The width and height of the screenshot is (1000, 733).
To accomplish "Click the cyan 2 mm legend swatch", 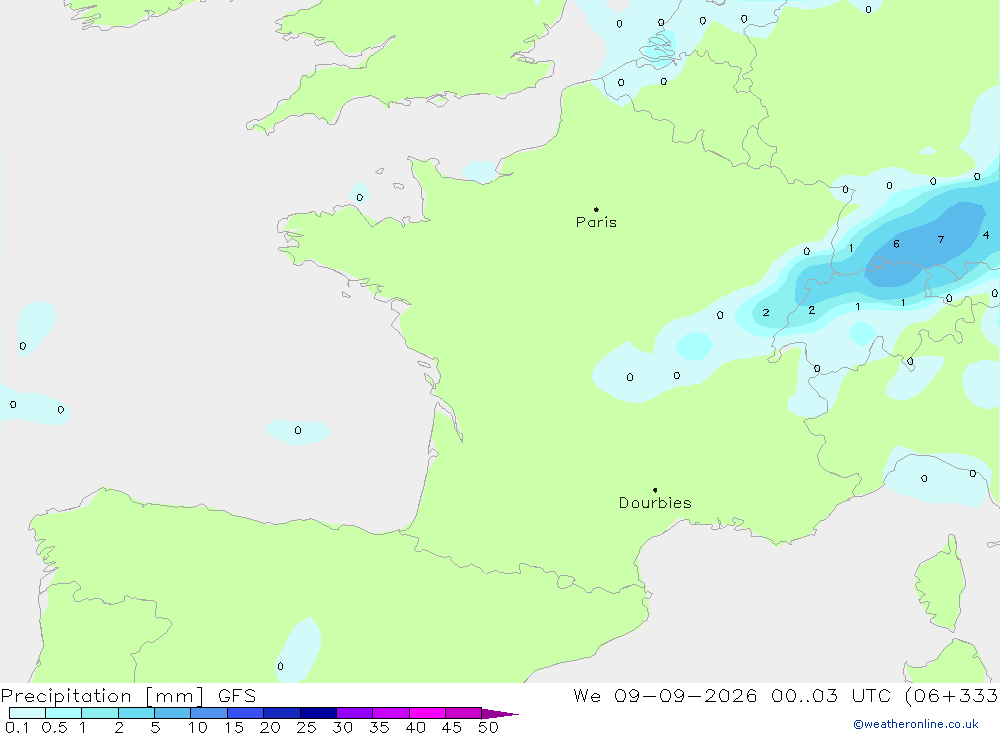I will pyautogui.click(x=136, y=713).
